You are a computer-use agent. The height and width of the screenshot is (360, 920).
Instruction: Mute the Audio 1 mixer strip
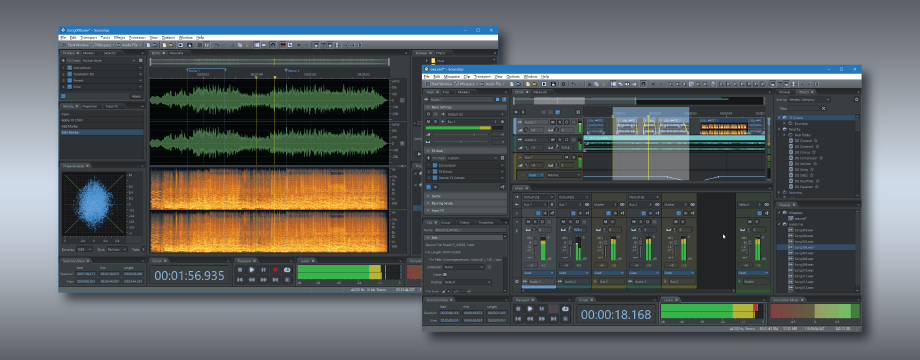click(x=528, y=222)
